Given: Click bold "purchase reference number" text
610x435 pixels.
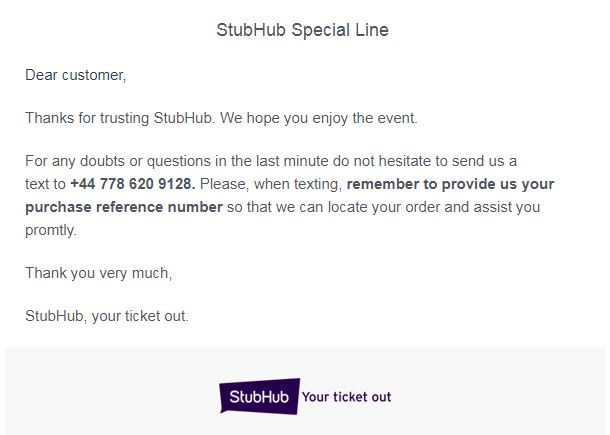Looking at the screenshot, I should tap(123, 207).
